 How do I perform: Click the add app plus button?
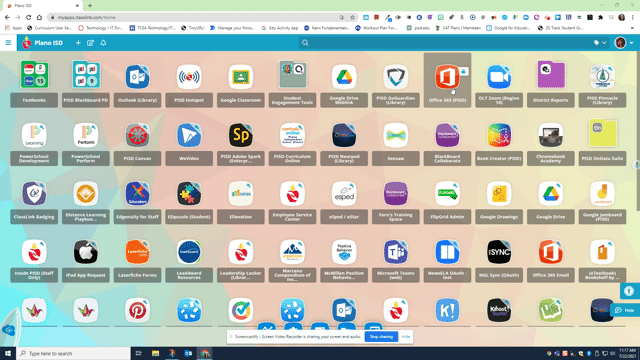pyautogui.click(x=78, y=42)
